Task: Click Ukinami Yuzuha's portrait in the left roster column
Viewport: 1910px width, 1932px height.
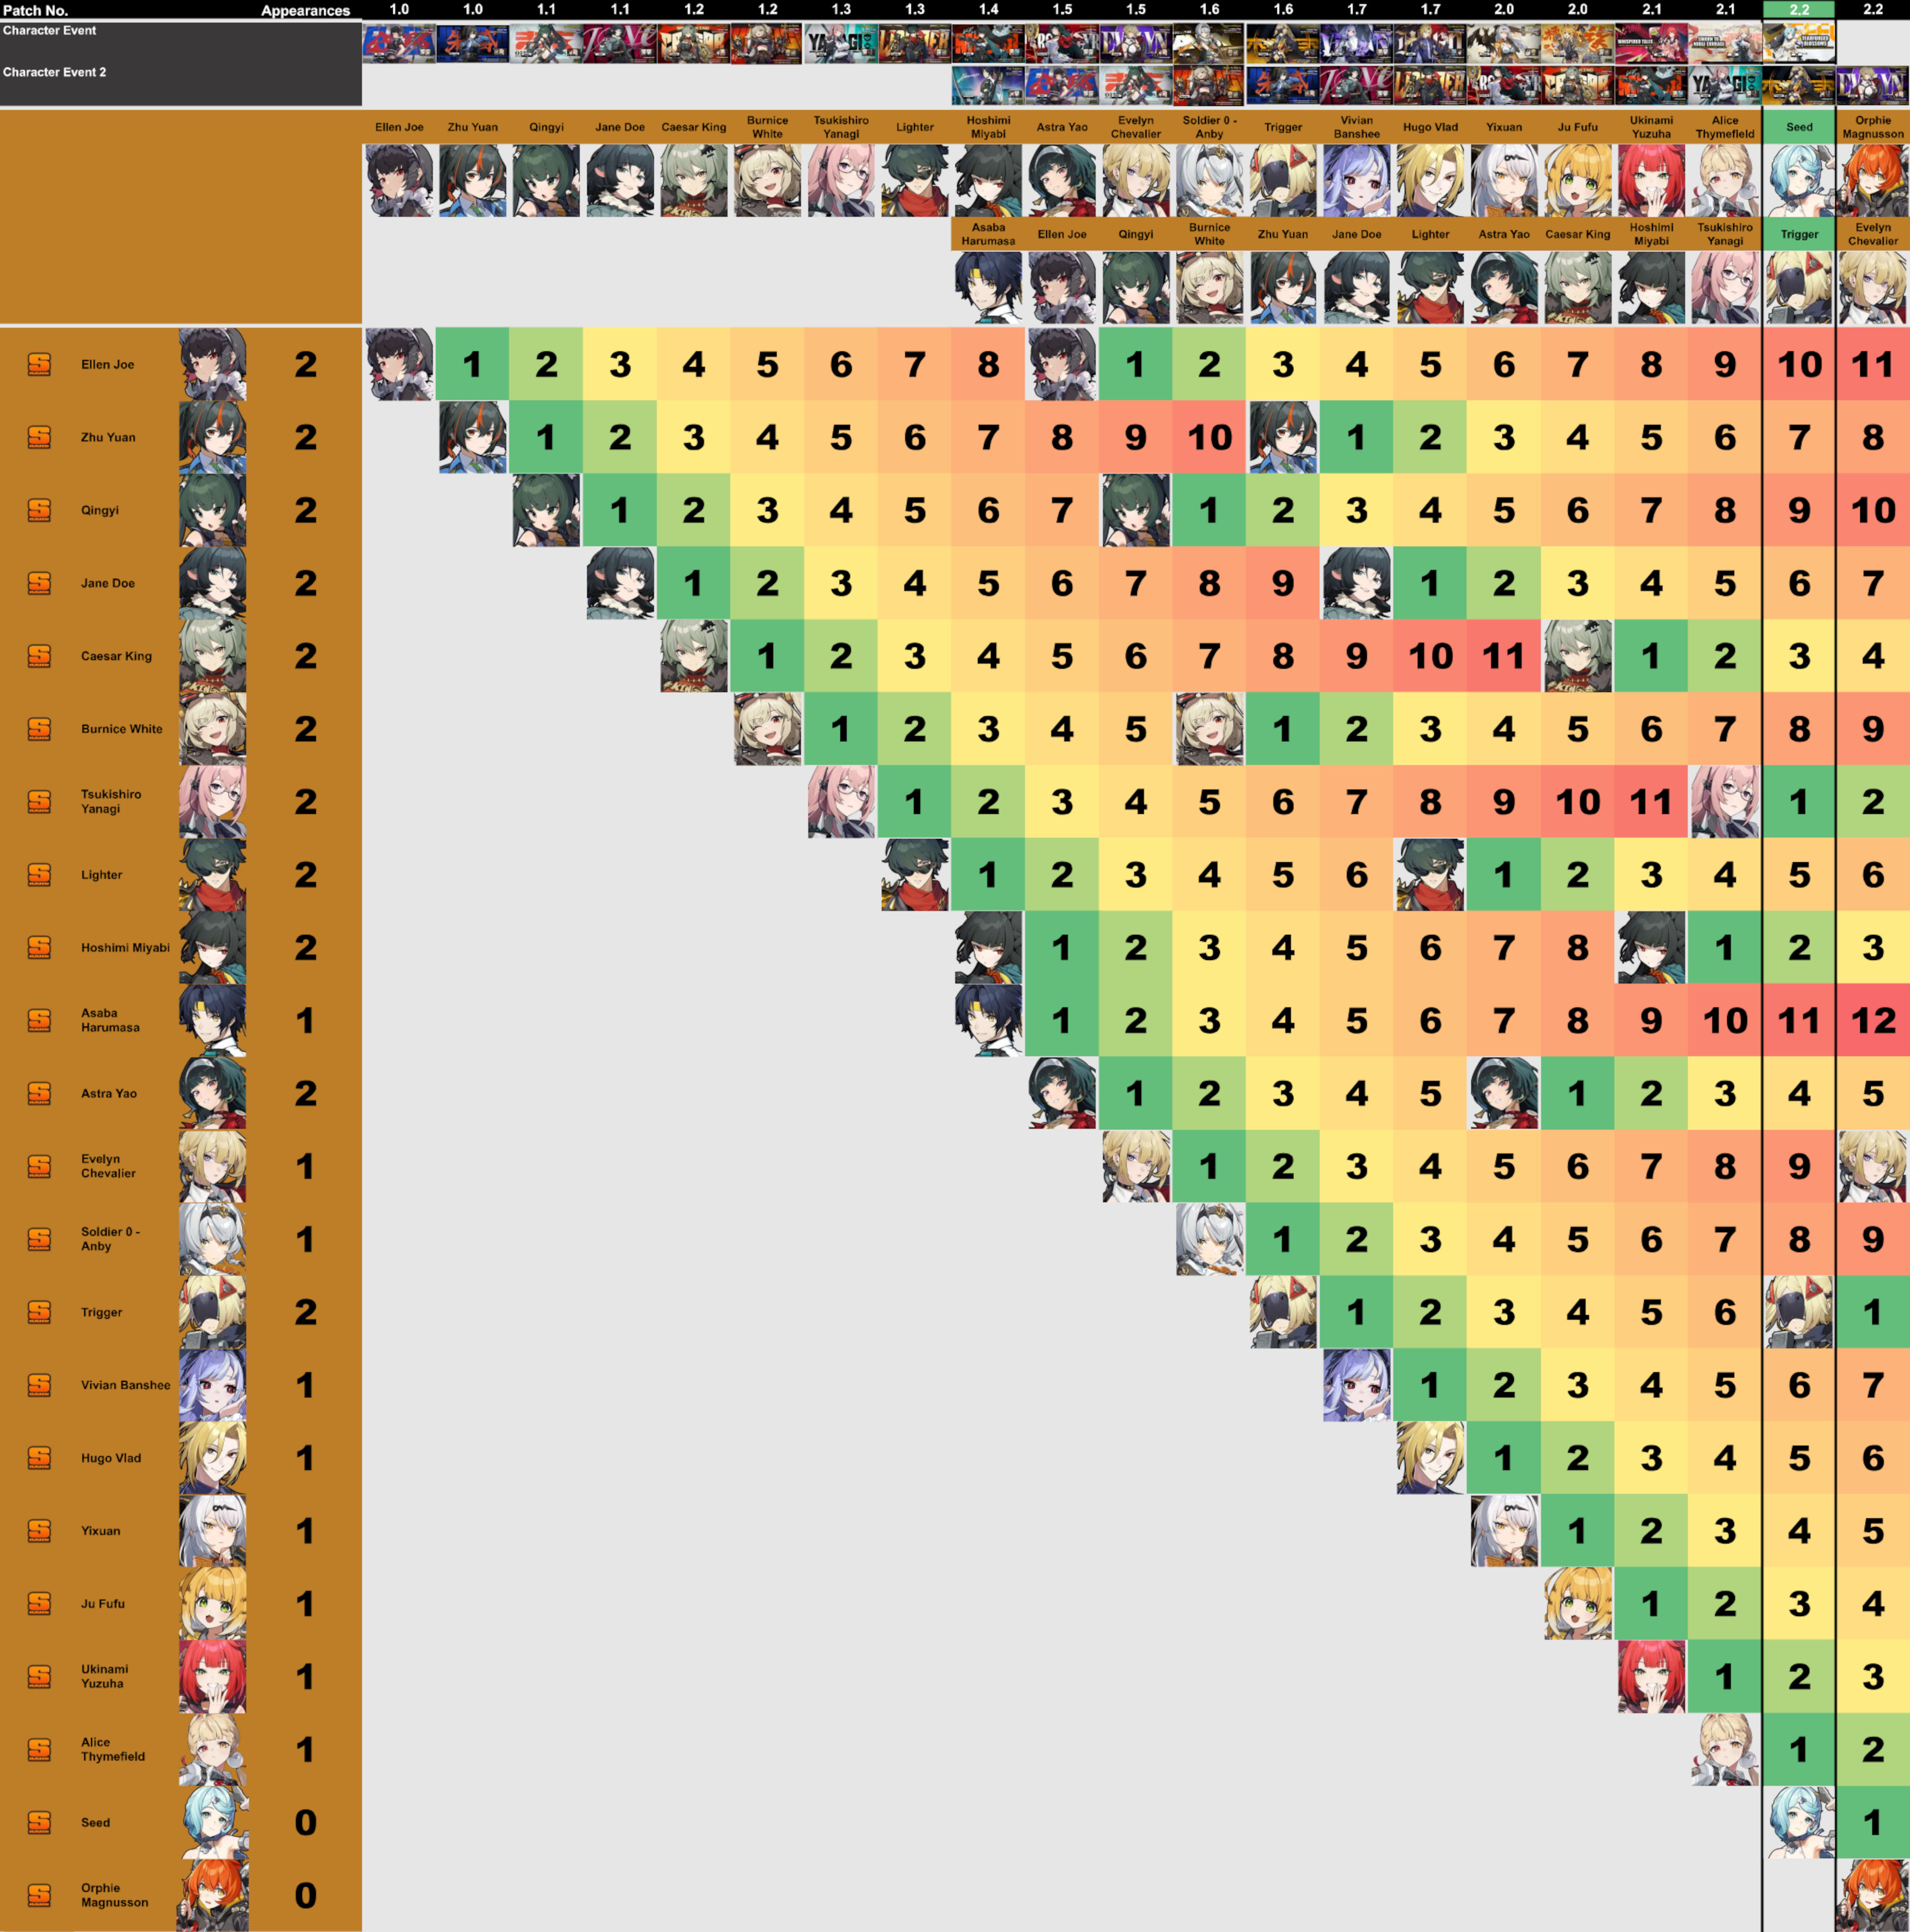Action: coord(213,1676)
